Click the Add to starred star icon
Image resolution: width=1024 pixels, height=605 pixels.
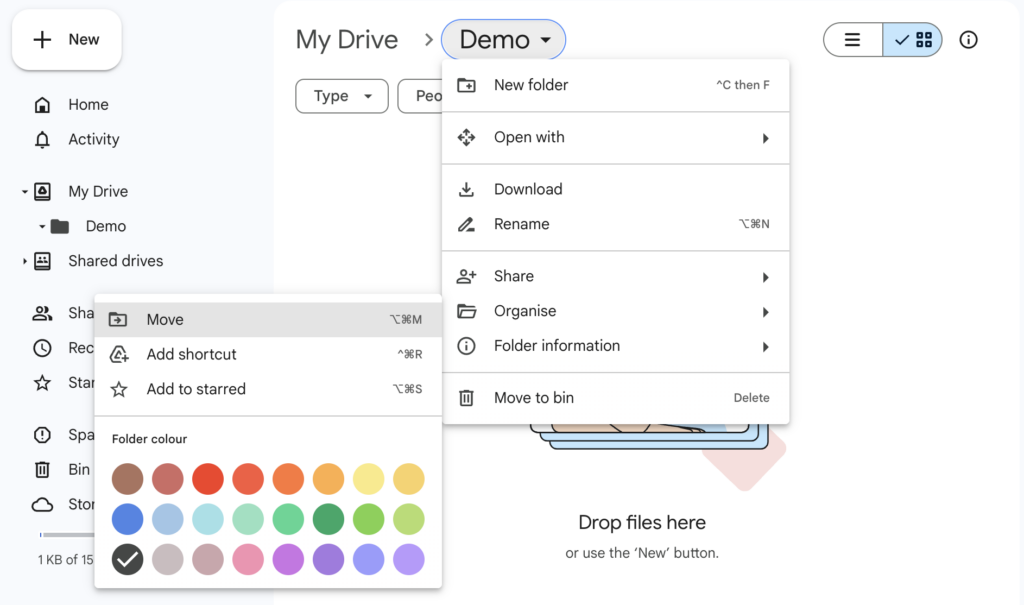point(119,390)
